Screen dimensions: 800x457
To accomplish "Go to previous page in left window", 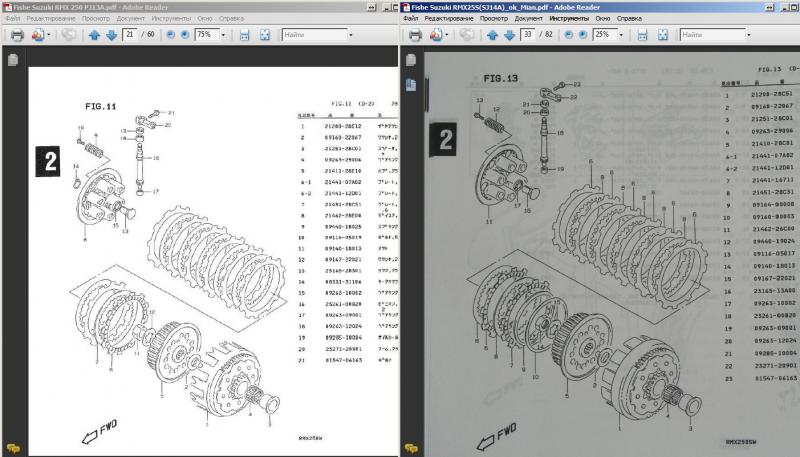I will coord(94,35).
